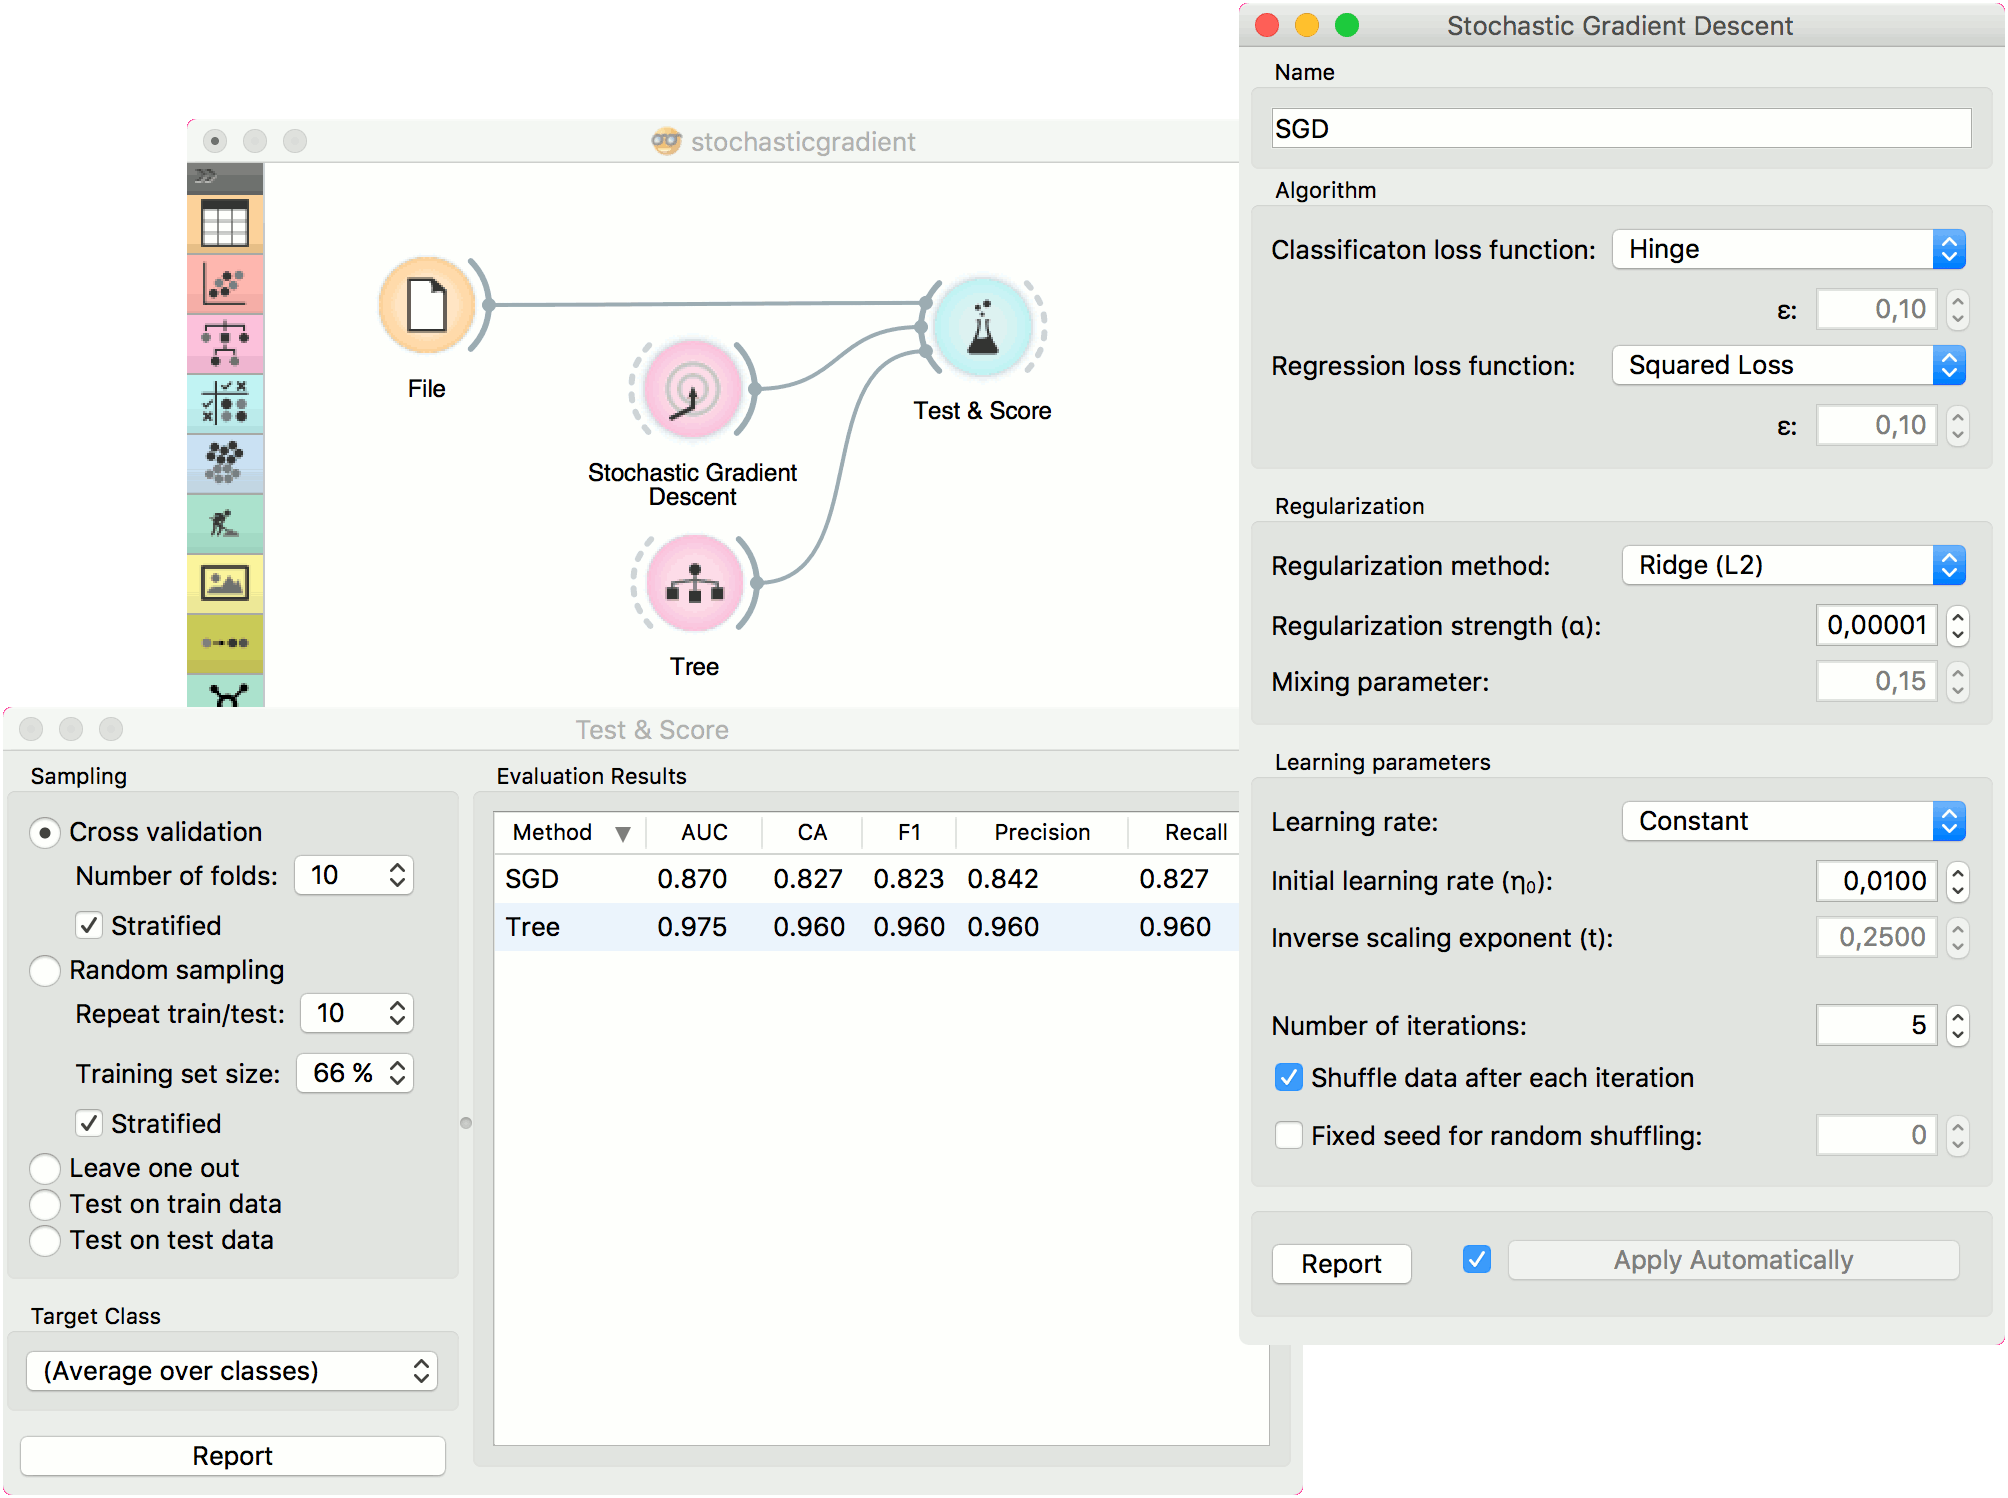Screen dimensions: 2008x1498
Task: Click the Method column header
Action: (x=553, y=832)
